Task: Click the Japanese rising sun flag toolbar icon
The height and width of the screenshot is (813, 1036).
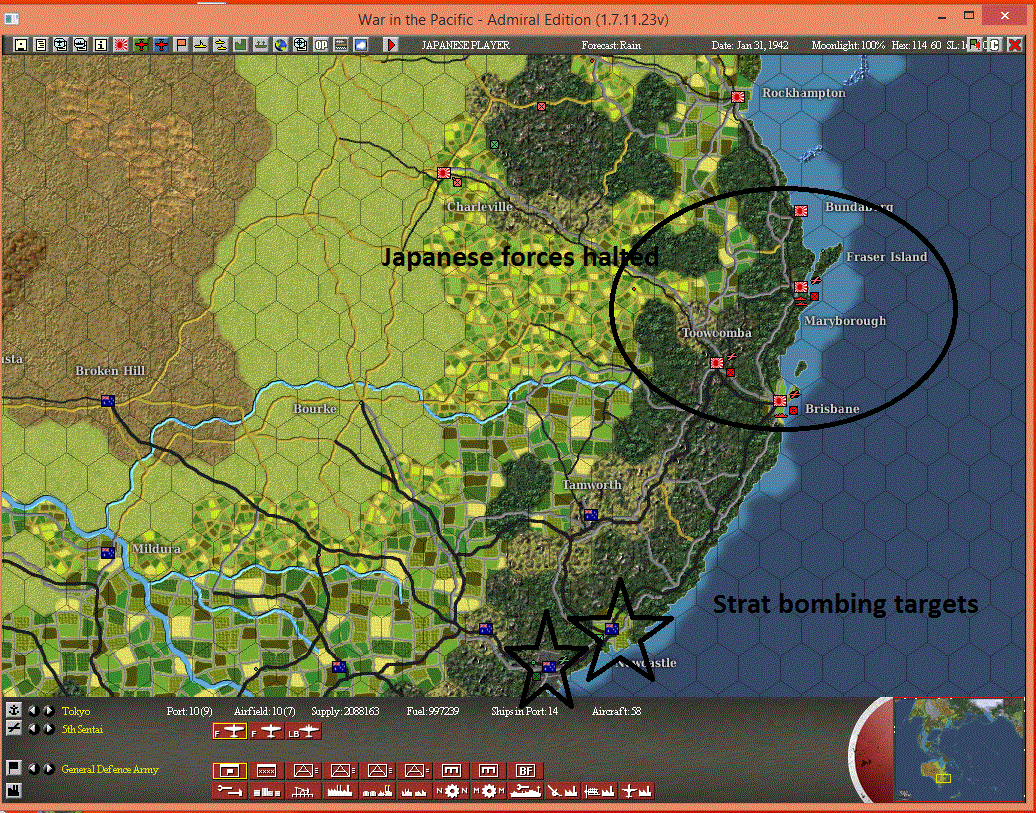Action: (x=121, y=45)
